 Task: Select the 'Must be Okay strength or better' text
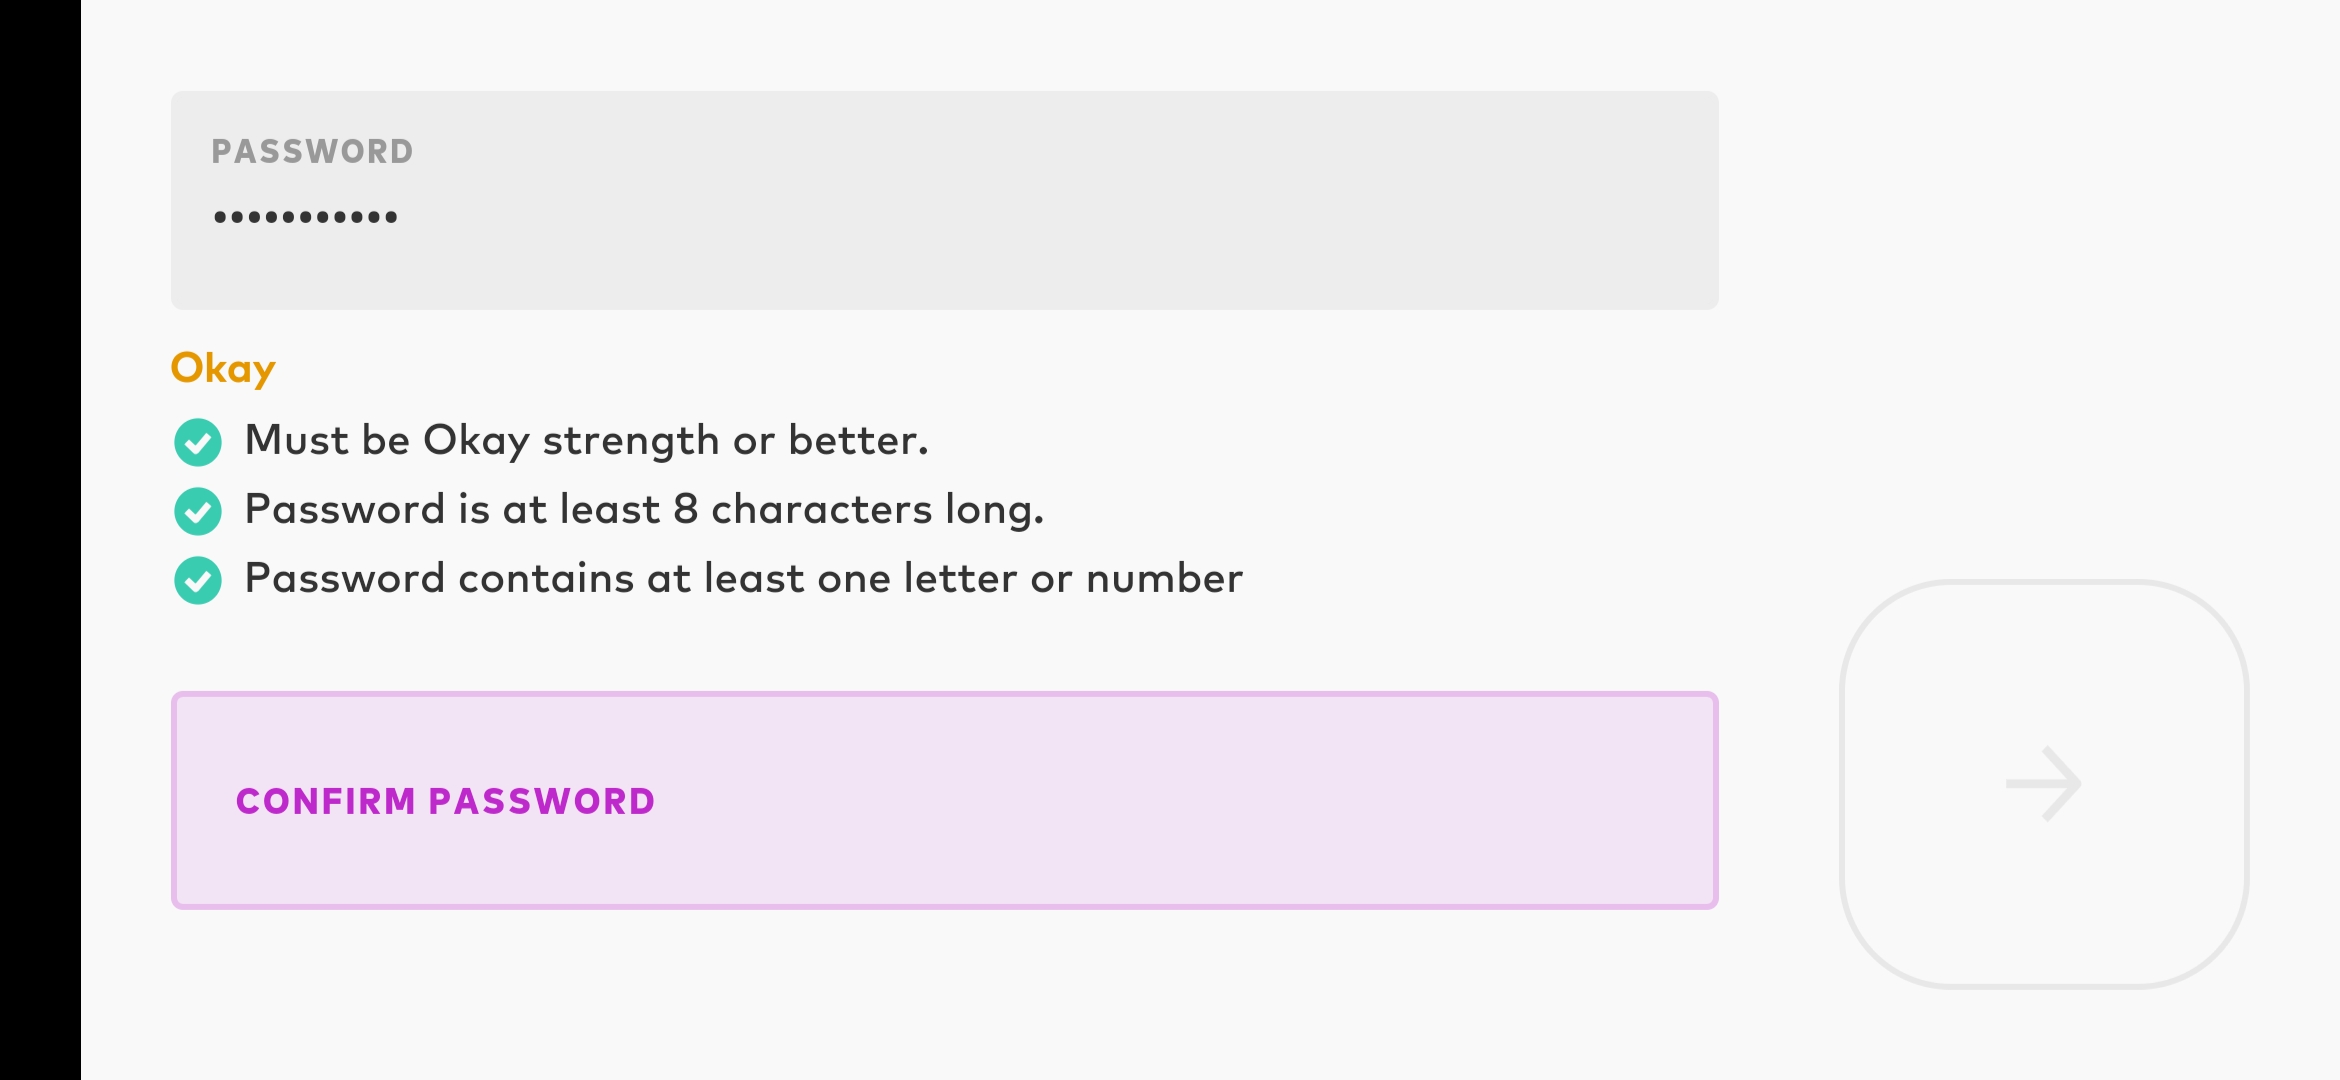[x=587, y=440]
